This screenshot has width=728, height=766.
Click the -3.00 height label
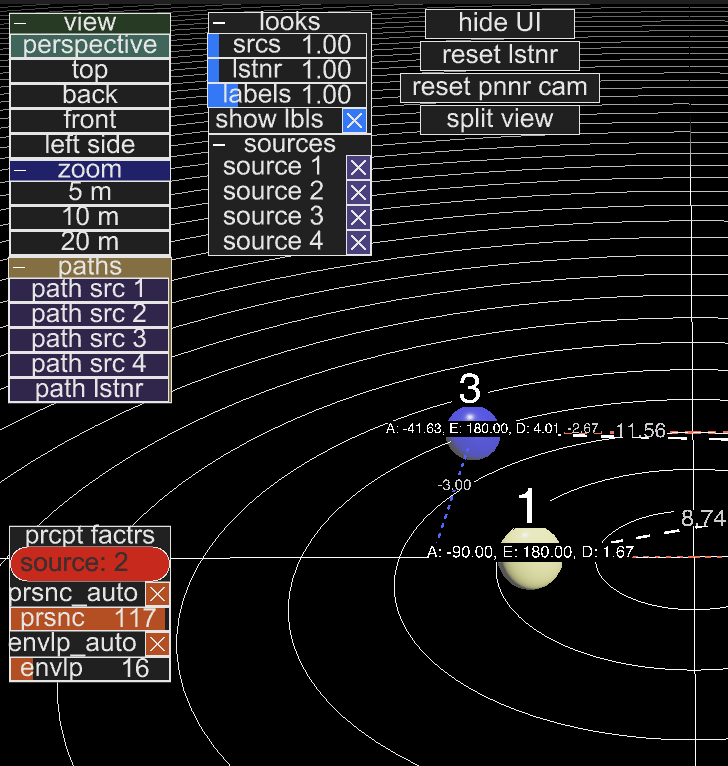point(454,485)
